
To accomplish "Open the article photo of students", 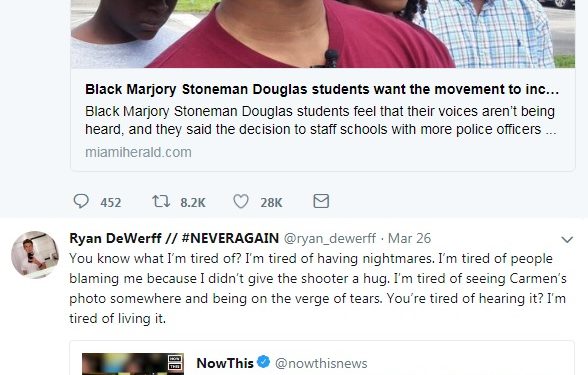I will pos(322,34).
